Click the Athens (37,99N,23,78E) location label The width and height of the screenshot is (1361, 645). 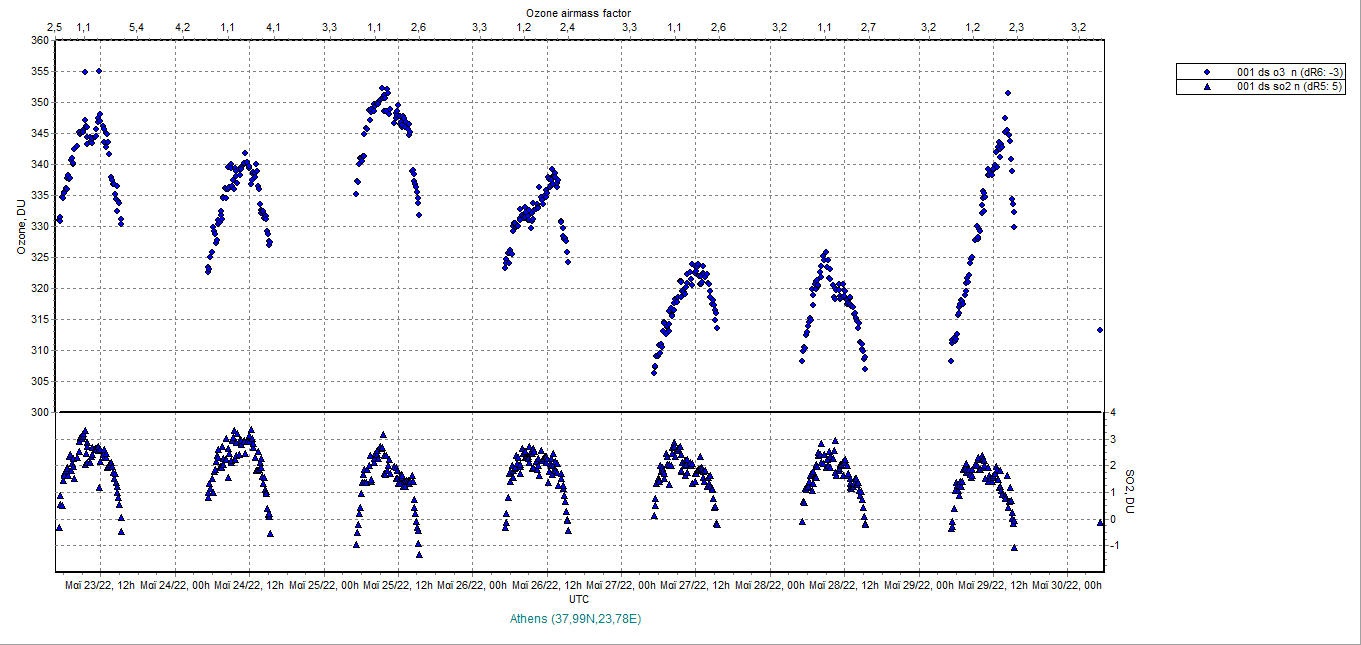point(575,619)
